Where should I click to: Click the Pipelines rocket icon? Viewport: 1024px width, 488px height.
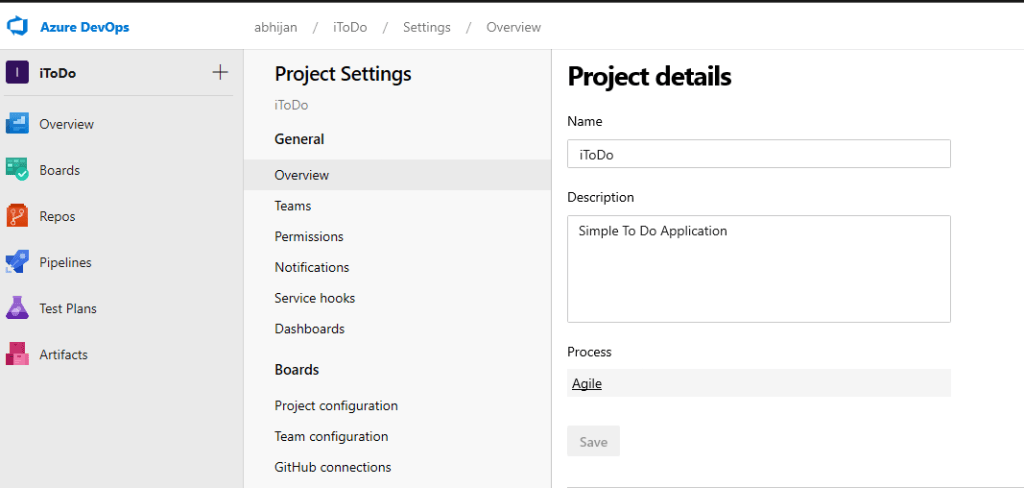[x=17, y=262]
